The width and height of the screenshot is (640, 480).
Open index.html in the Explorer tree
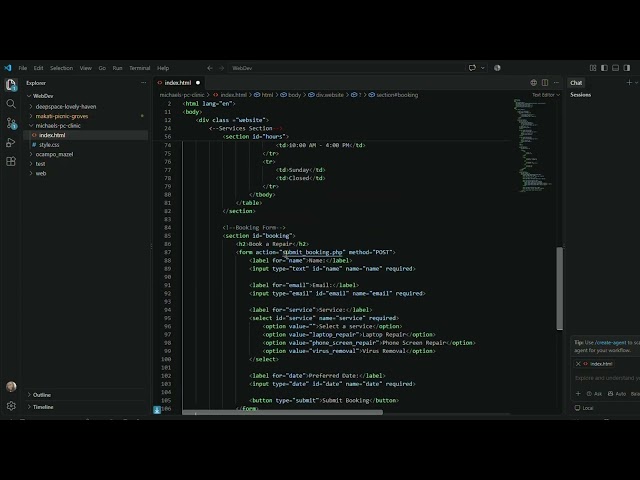pyautogui.click(x=52, y=135)
